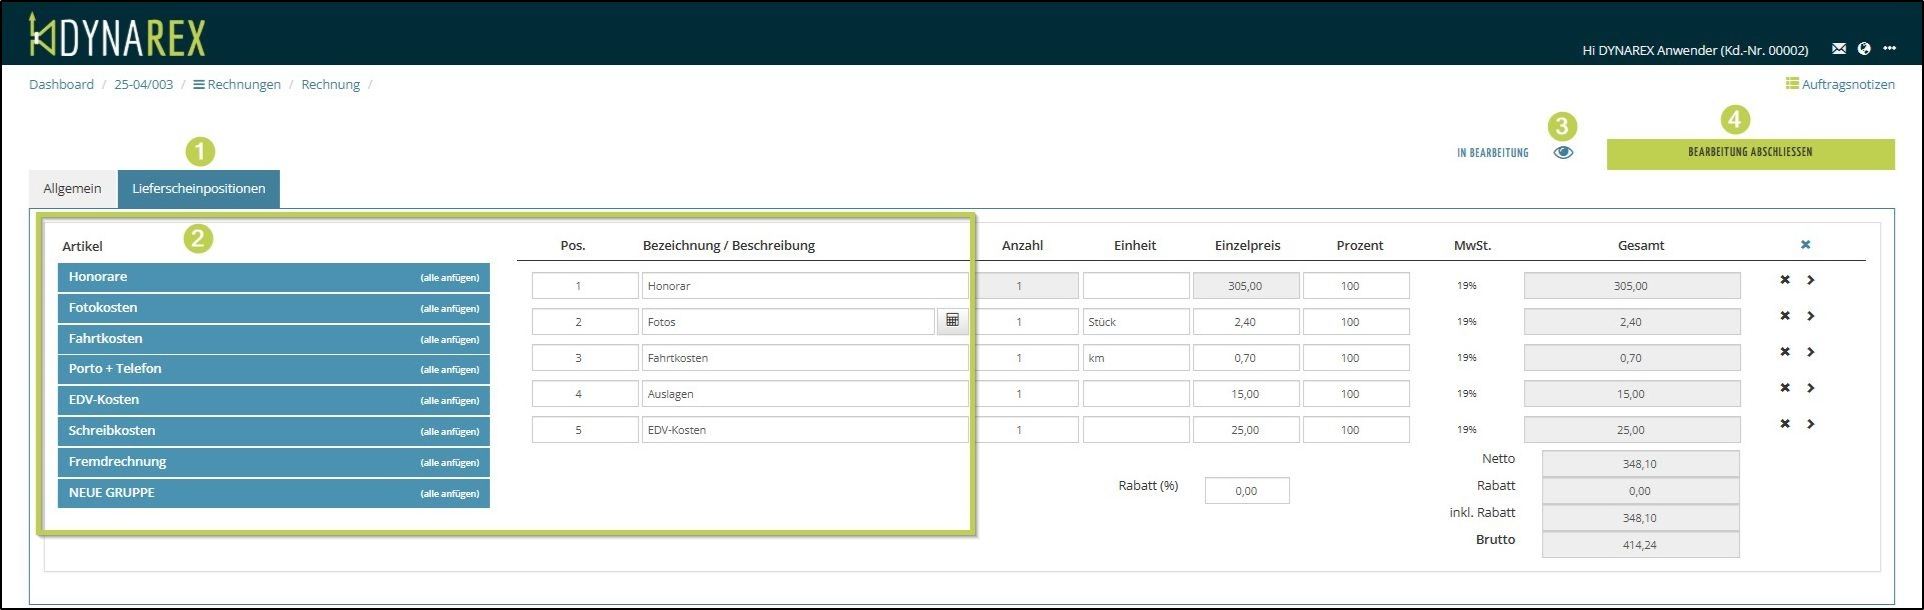Select the Lieferscheinpositionen tab
This screenshot has height=610, width=1924.
click(198, 189)
